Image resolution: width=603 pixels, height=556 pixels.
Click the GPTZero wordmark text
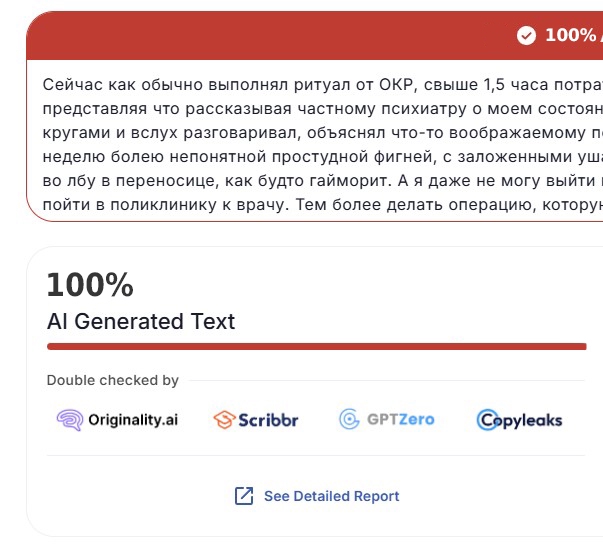point(401,419)
